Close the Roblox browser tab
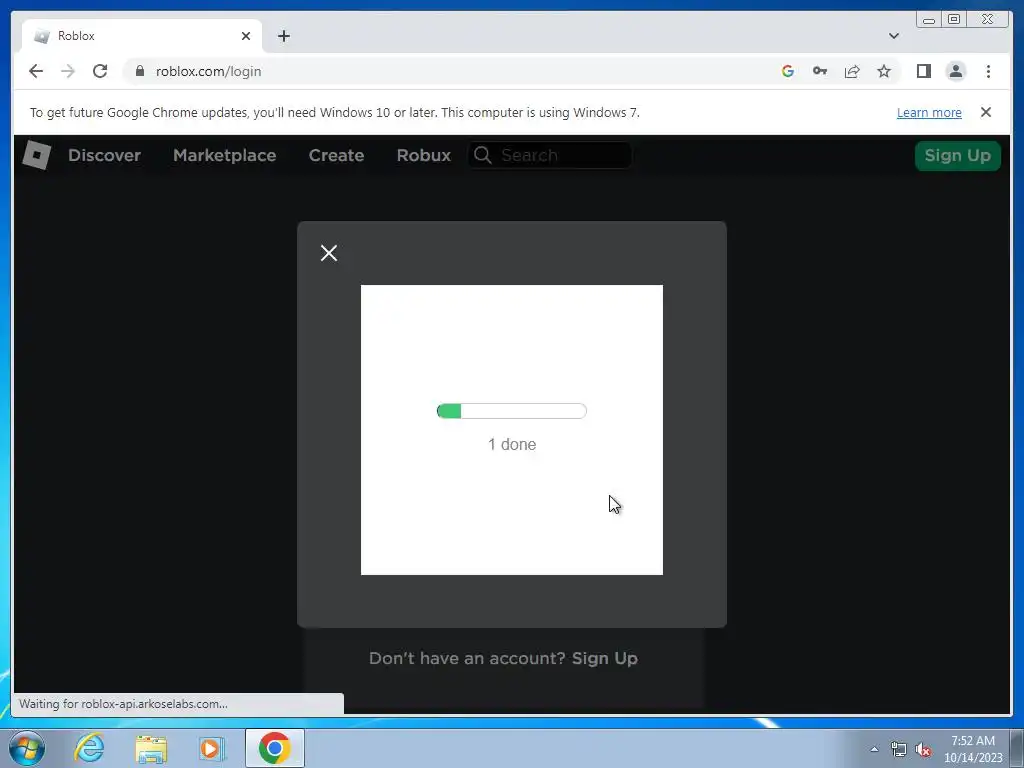This screenshot has height=768, width=1024. point(246,36)
